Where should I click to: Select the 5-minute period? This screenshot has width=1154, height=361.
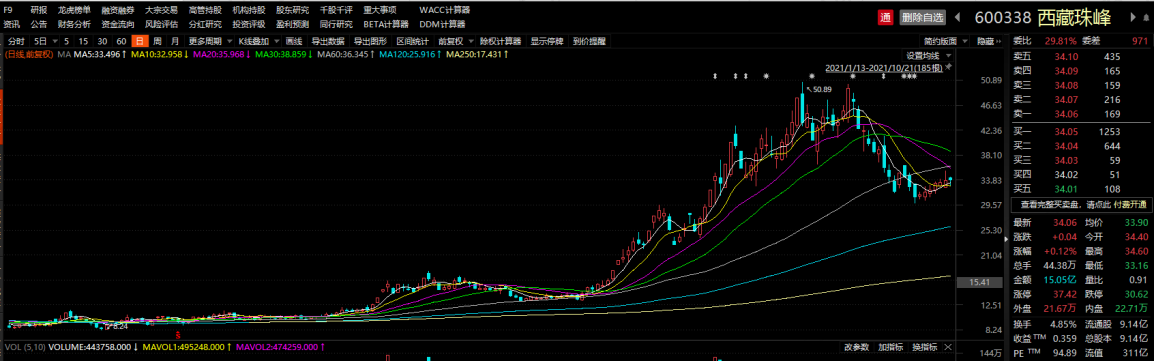pyautogui.click(x=67, y=41)
